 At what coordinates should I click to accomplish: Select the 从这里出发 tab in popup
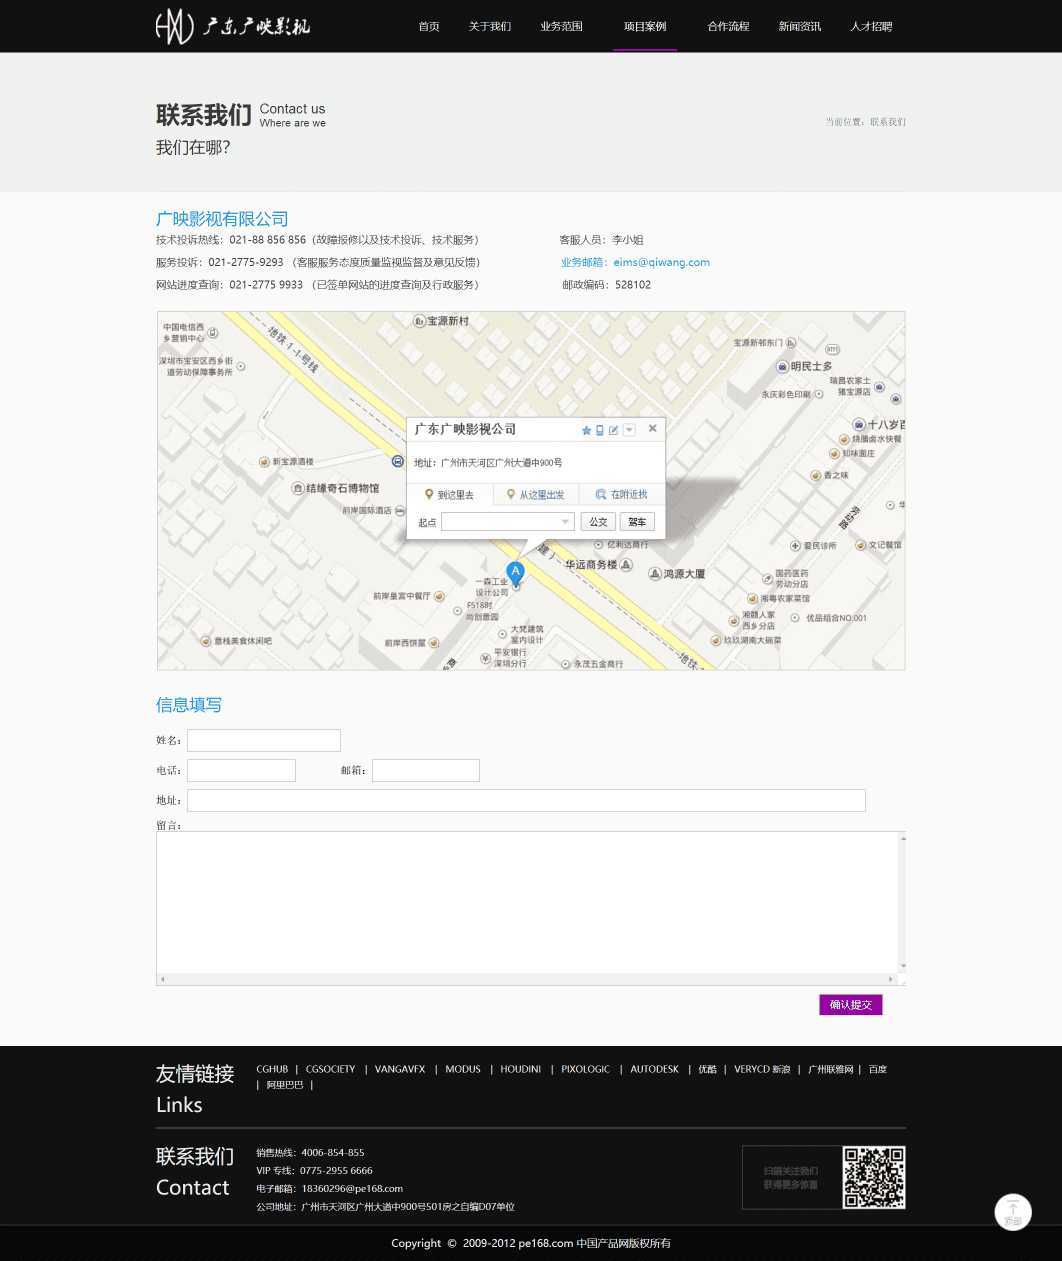pyautogui.click(x=536, y=495)
